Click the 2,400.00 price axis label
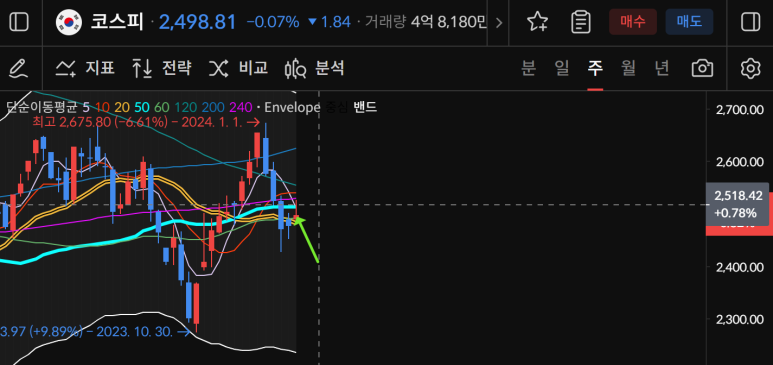 (x=739, y=267)
